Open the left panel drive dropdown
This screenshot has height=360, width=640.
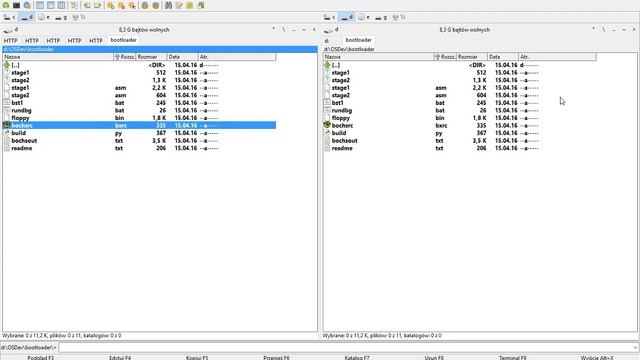[x=11, y=29]
